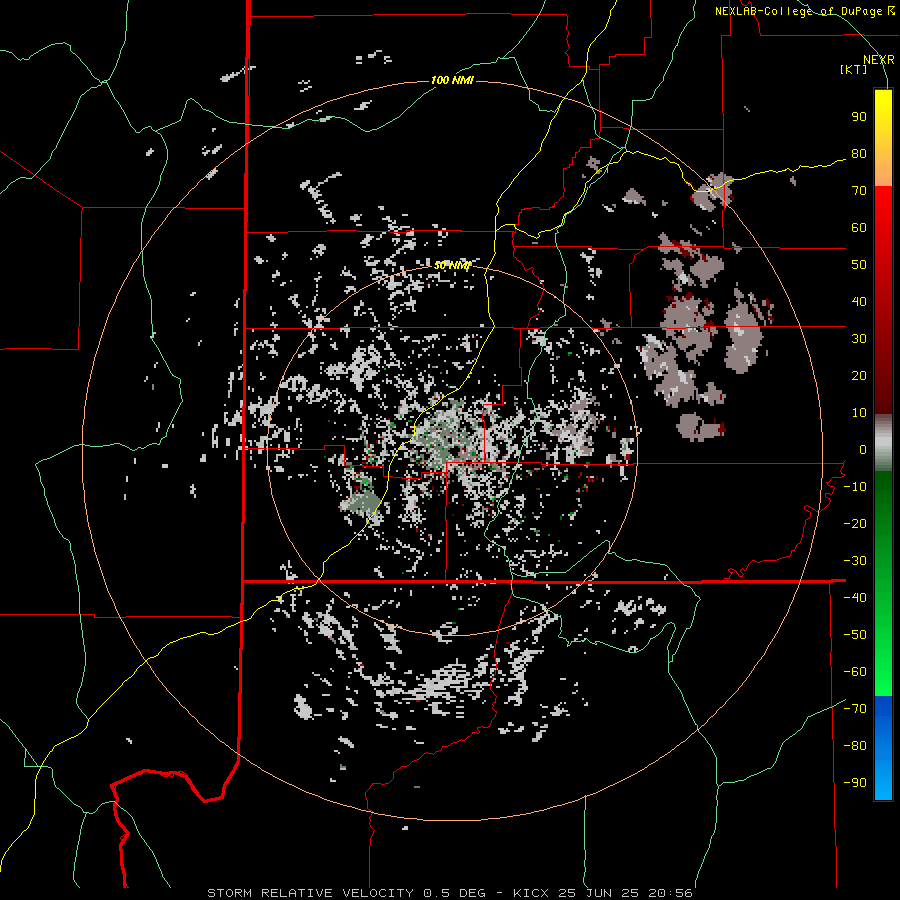The width and height of the screenshot is (900, 900).
Task: Click the [KT] unit label above scale
Action: 854,69
